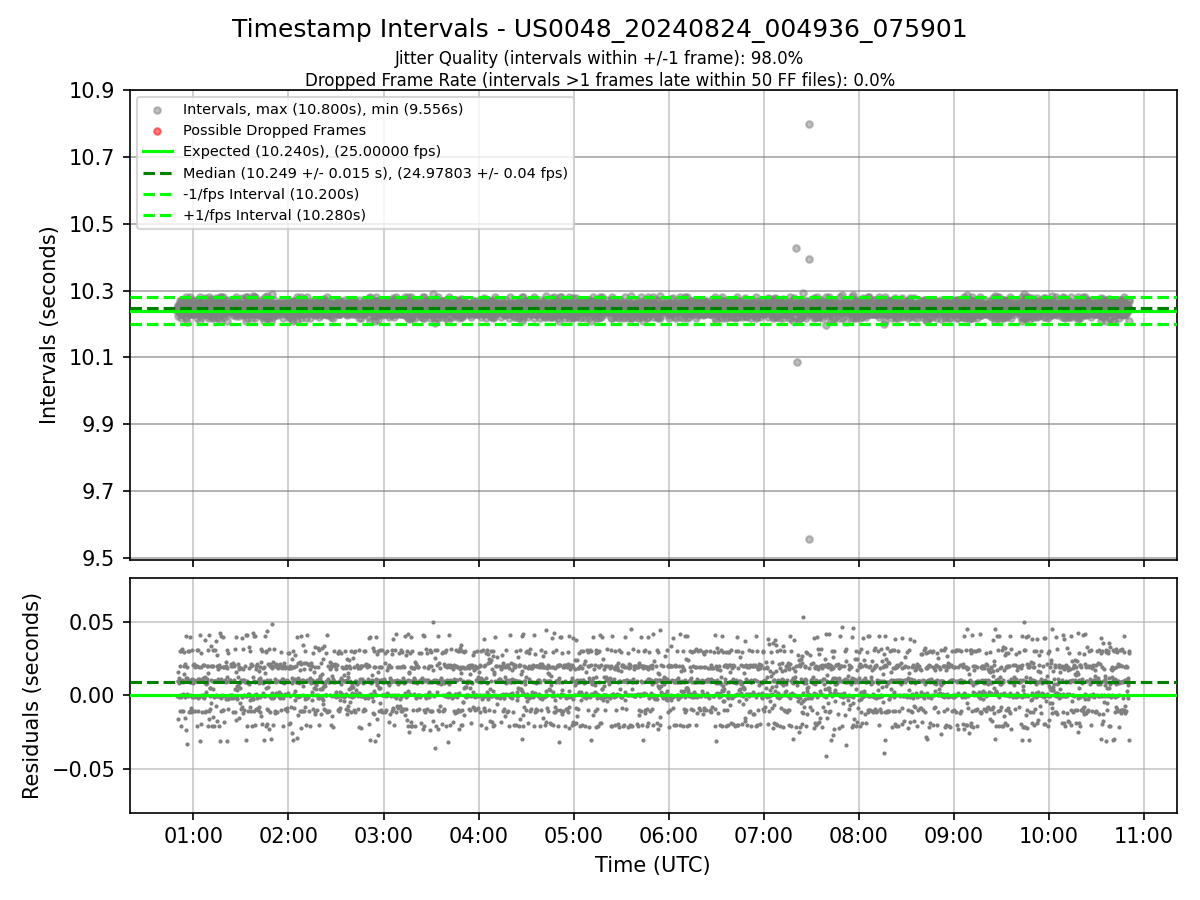Click the dark green dashed legend line for Median
This screenshot has height=900, width=1200.
tap(157, 173)
